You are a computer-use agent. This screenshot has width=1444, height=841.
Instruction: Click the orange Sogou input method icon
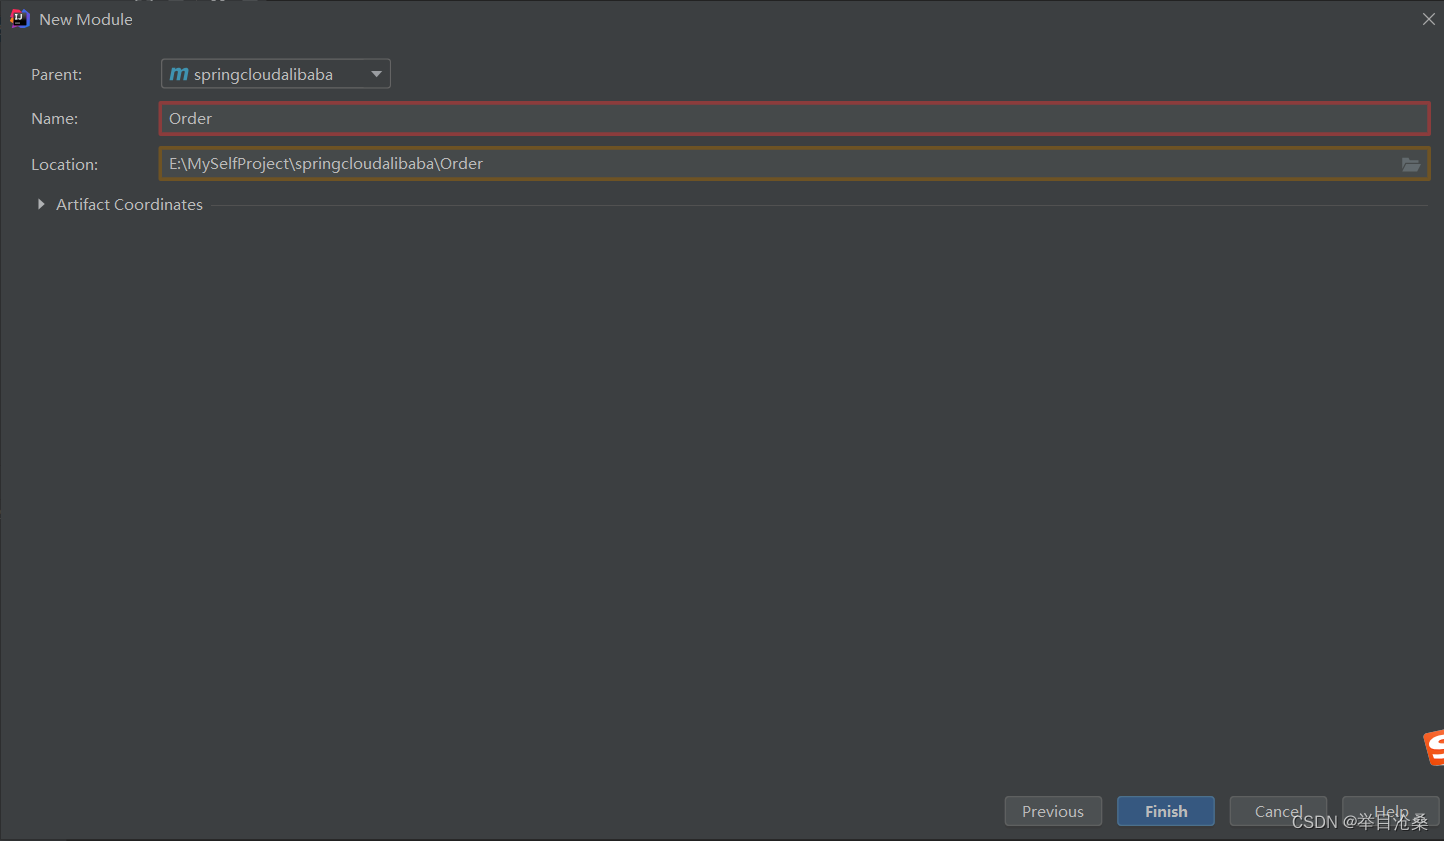point(1434,748)
